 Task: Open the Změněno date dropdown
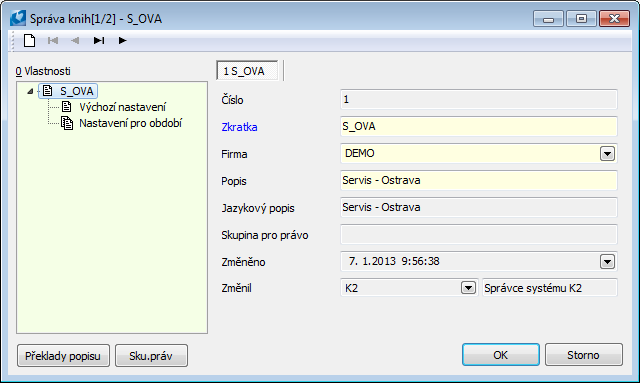click(607, 261)
